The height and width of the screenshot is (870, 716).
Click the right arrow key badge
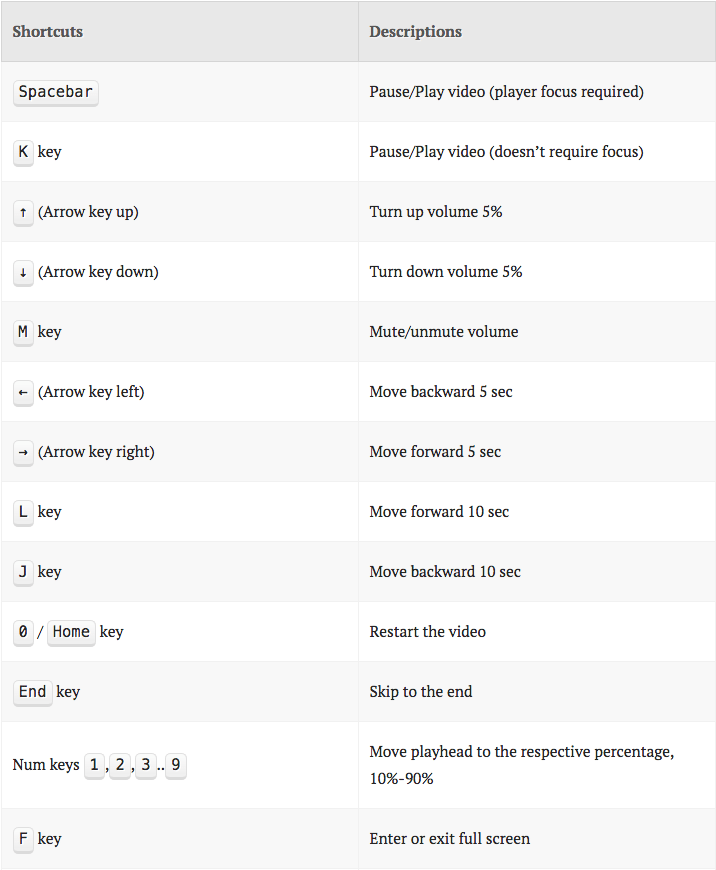pos(23,452)
